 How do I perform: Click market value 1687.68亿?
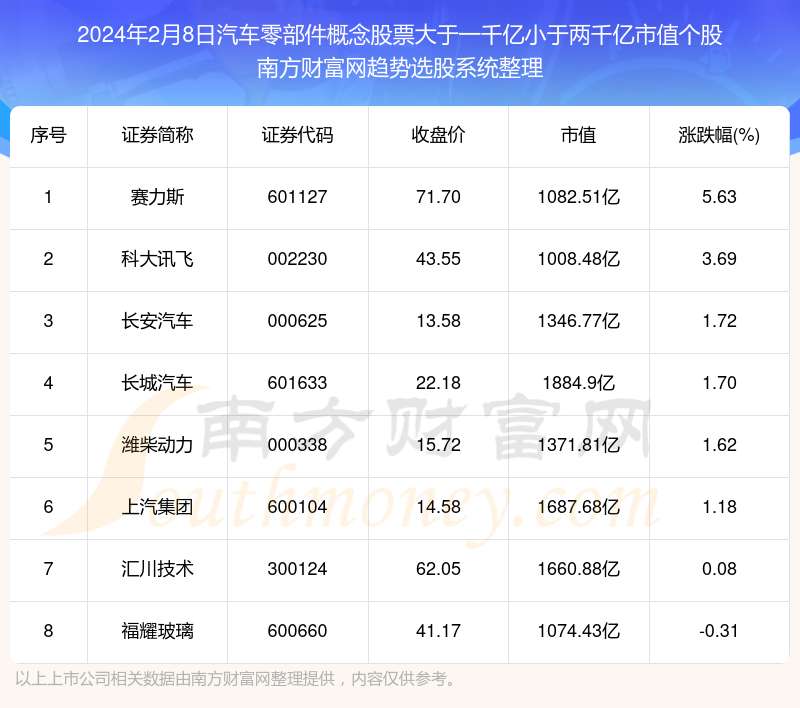click(x=579, y=507)
